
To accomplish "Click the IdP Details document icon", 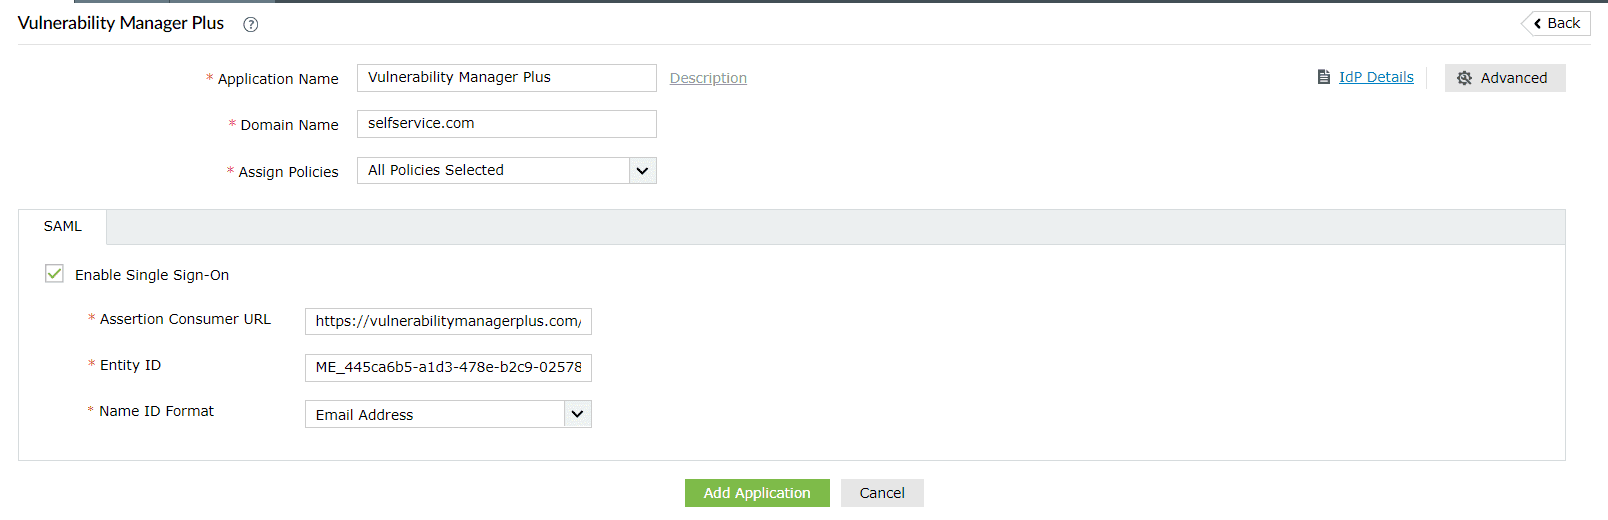I will (1324, 77).
